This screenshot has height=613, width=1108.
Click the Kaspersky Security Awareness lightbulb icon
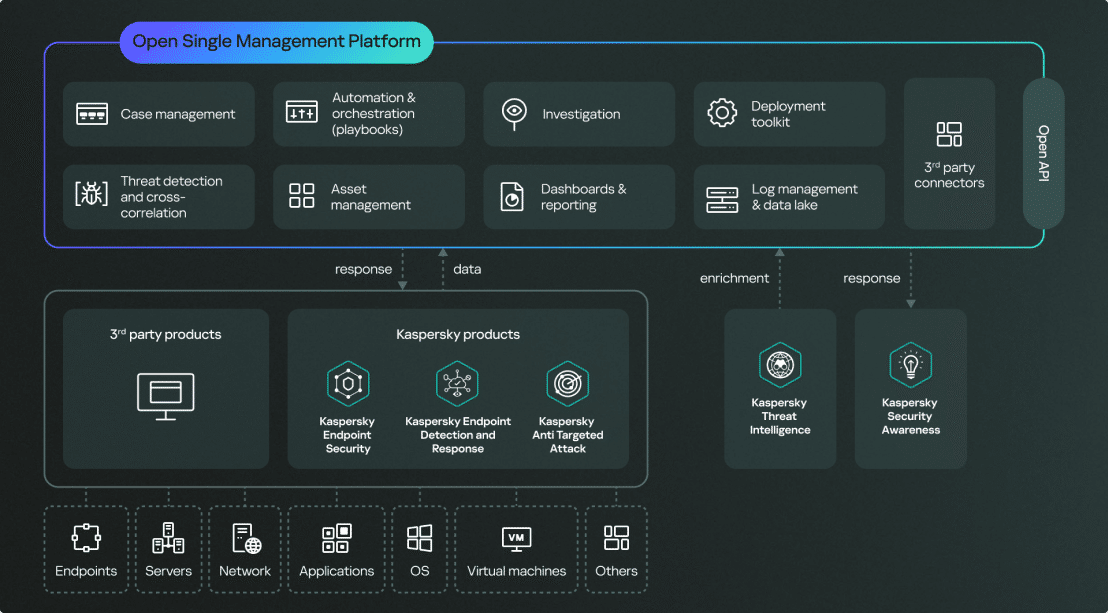[x=911, y=365]
